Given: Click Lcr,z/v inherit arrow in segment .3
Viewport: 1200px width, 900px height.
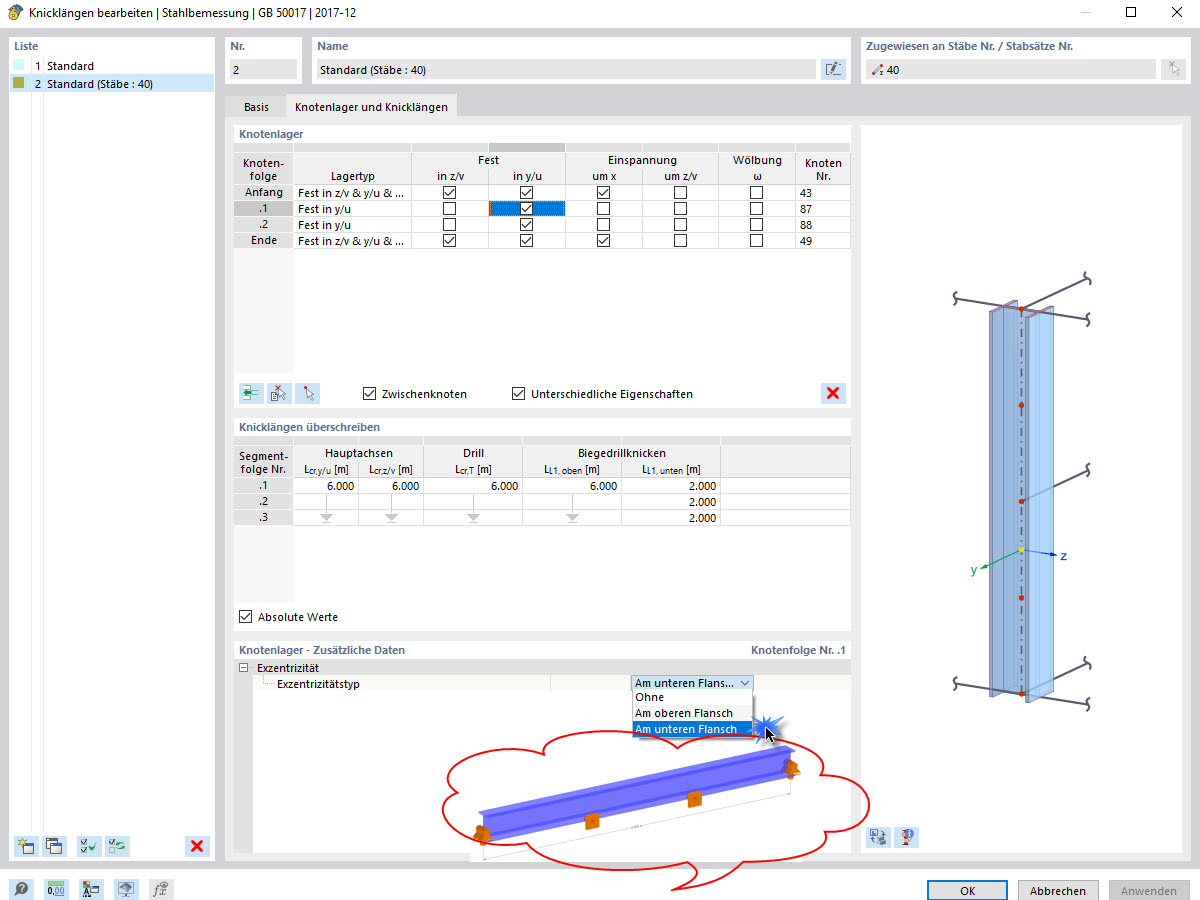Looking at the screenshot, I should 391,518.
